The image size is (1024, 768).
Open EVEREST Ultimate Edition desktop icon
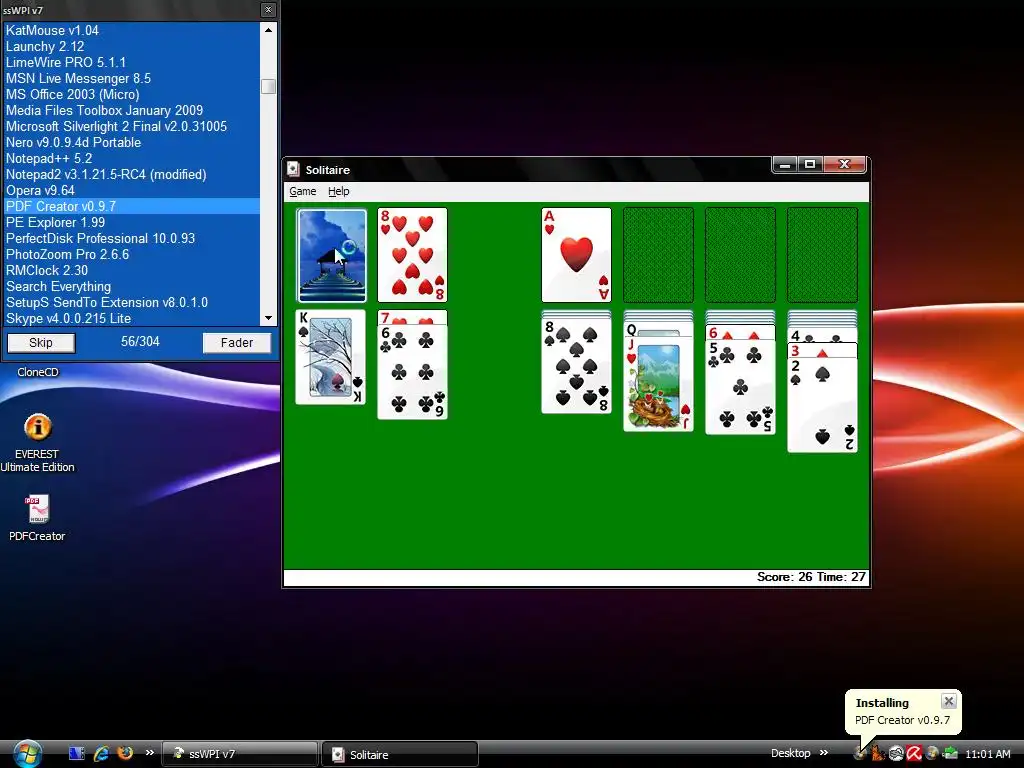(x=37, y=442)
